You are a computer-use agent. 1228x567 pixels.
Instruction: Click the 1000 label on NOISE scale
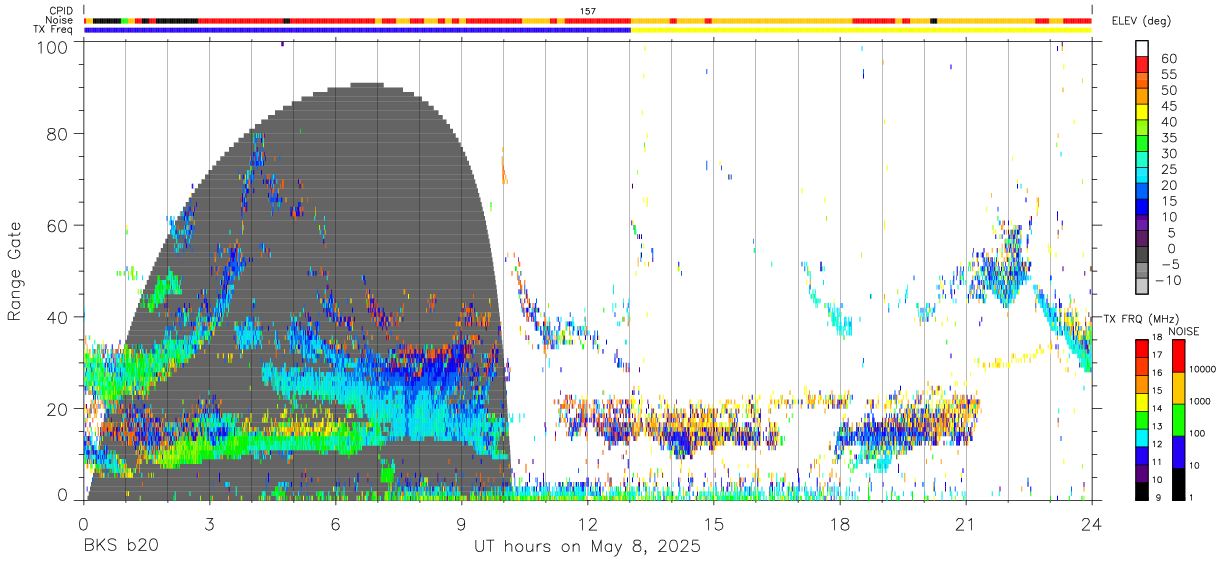pos(1202,403)
